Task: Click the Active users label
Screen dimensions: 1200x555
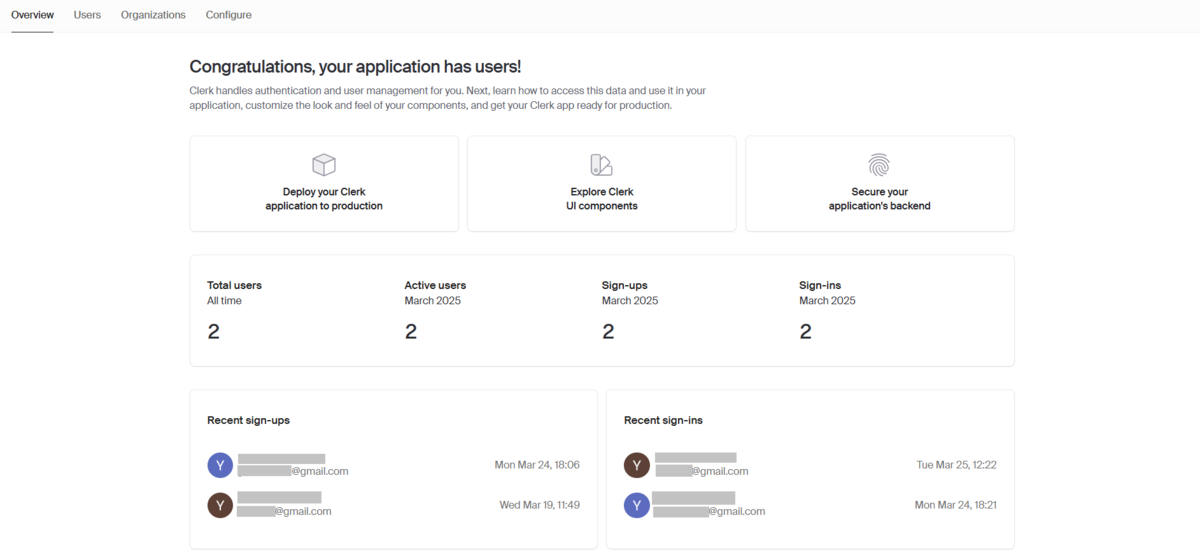Action: (x=435, y=285)
